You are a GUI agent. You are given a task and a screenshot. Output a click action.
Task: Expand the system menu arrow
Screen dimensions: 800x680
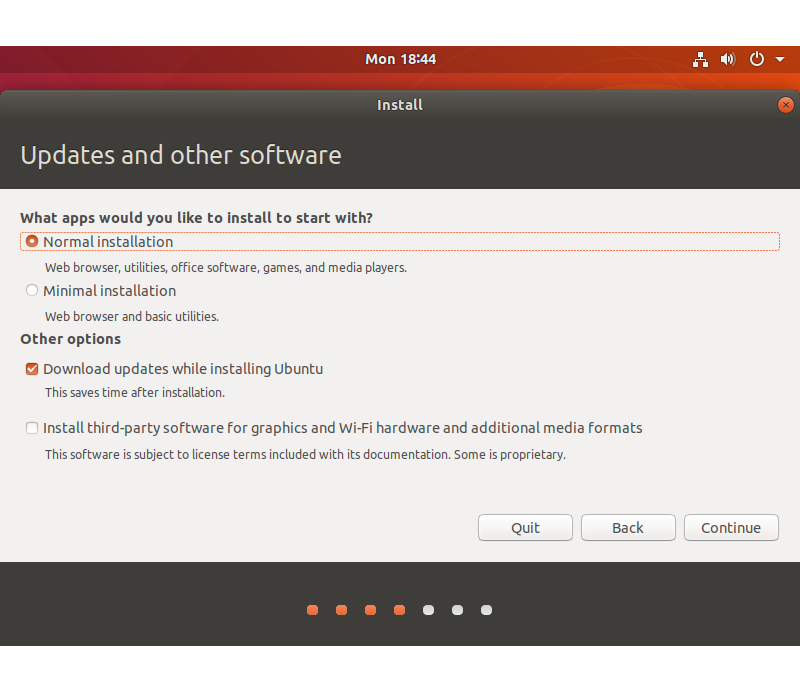click(x=780, y=60)
